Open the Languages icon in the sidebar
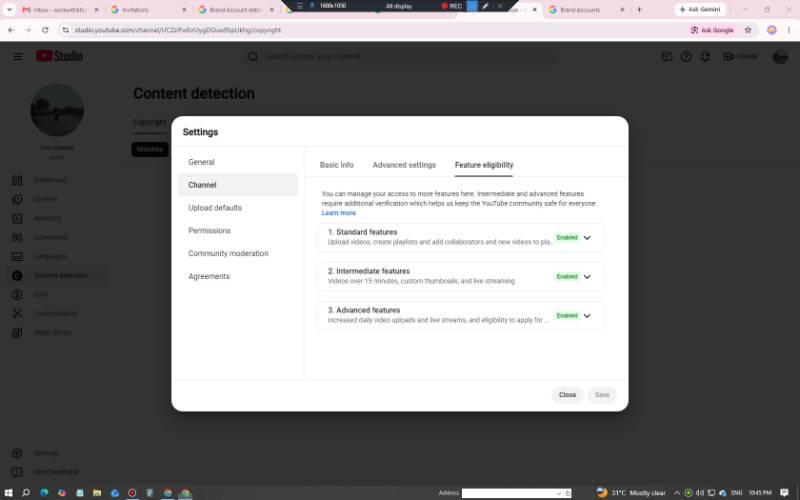 tap(17, 256)
